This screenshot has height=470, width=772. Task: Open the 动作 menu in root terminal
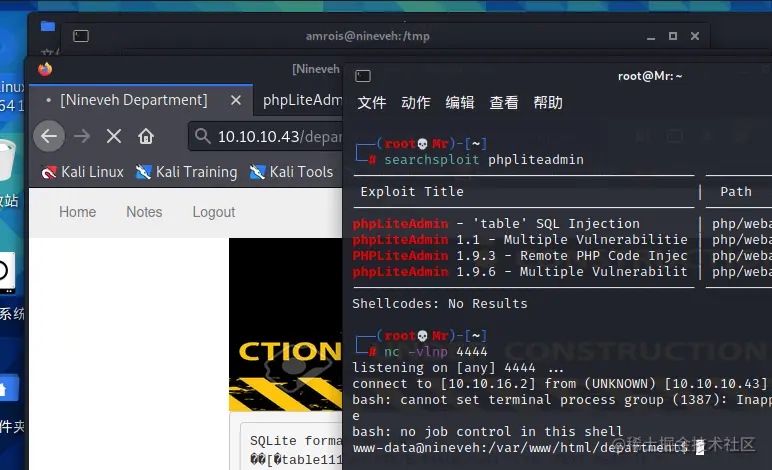pos(416,102)
